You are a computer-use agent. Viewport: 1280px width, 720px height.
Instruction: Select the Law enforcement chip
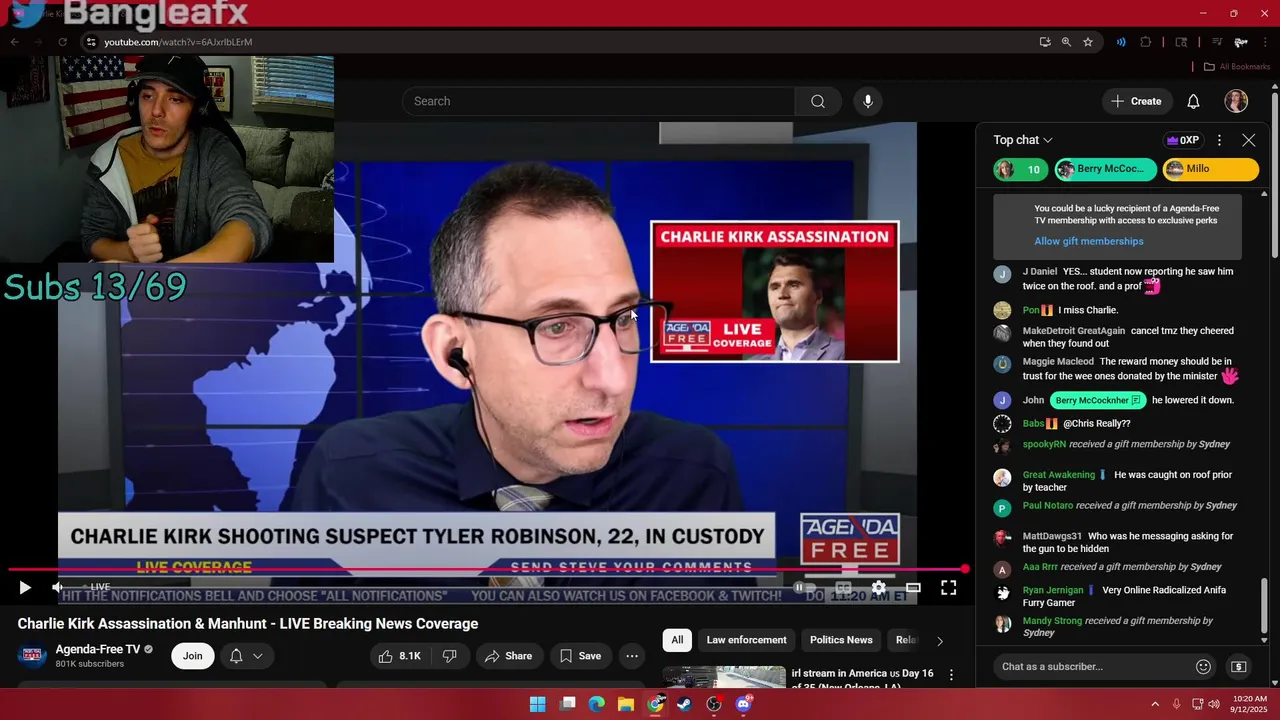pos(747,640)
